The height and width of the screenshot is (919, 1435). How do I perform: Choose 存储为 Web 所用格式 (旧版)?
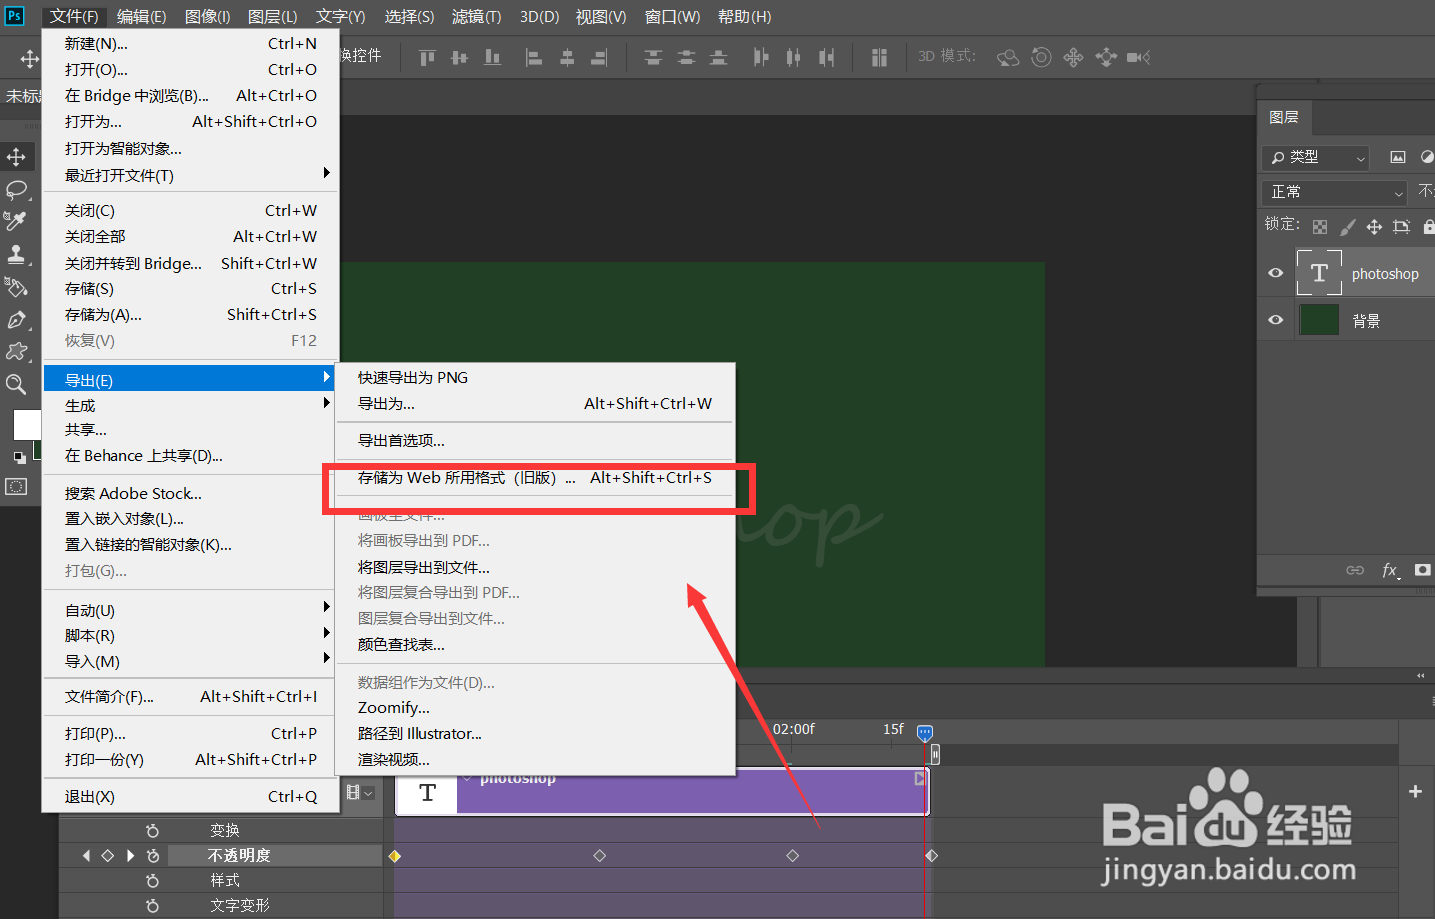(535, 478)
